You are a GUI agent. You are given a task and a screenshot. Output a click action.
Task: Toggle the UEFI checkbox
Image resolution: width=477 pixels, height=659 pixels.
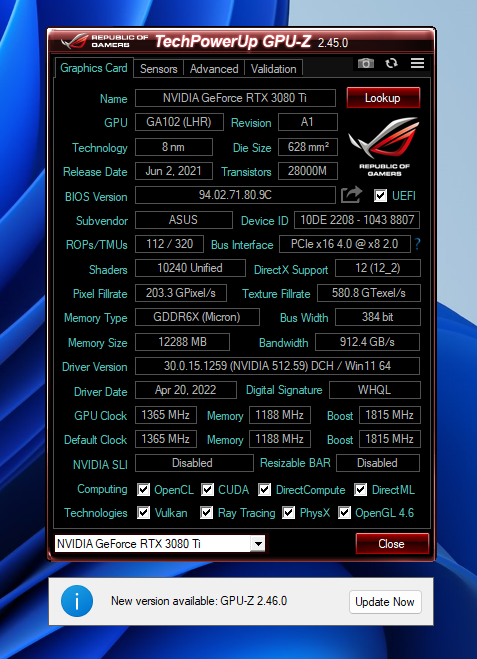click(380, 195)
